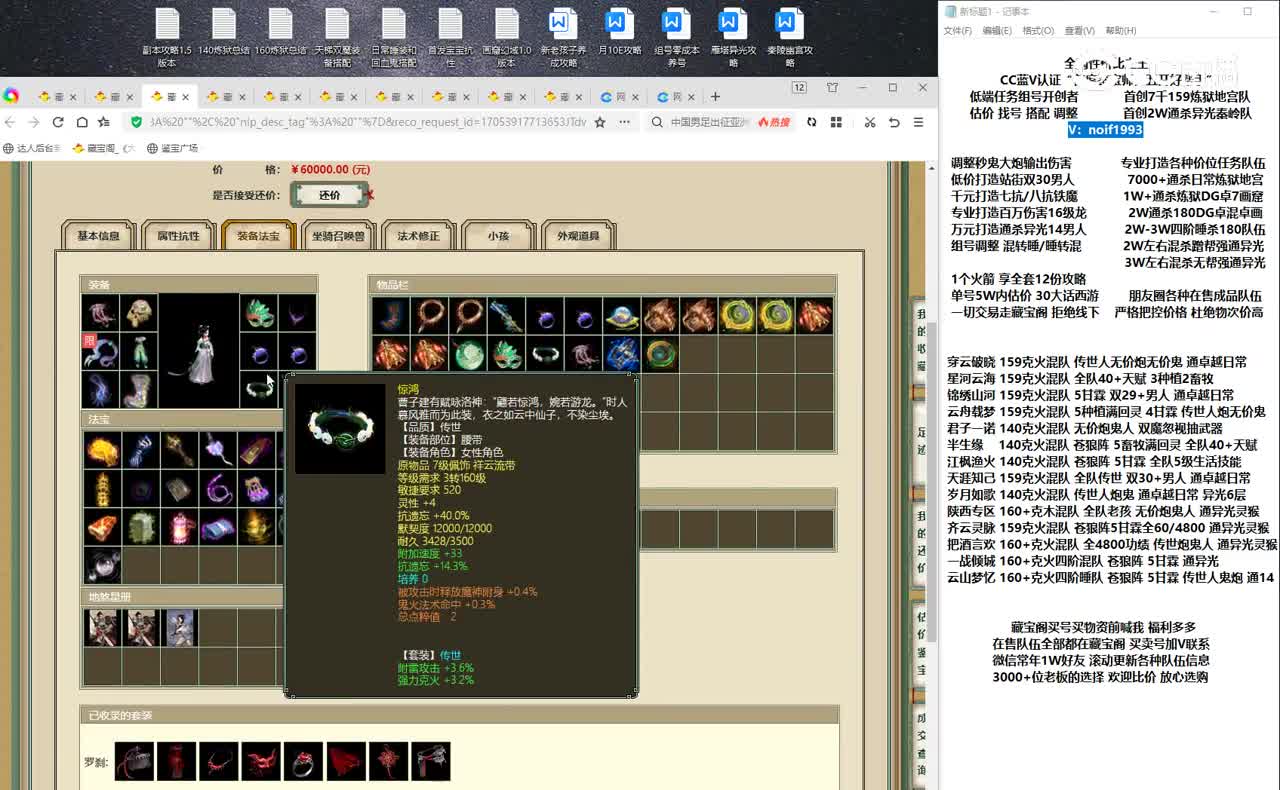This screenshot has height=790, width=1280.
Task: Open the 雁塔异光攻略 Word document
Action: [733, 37]
